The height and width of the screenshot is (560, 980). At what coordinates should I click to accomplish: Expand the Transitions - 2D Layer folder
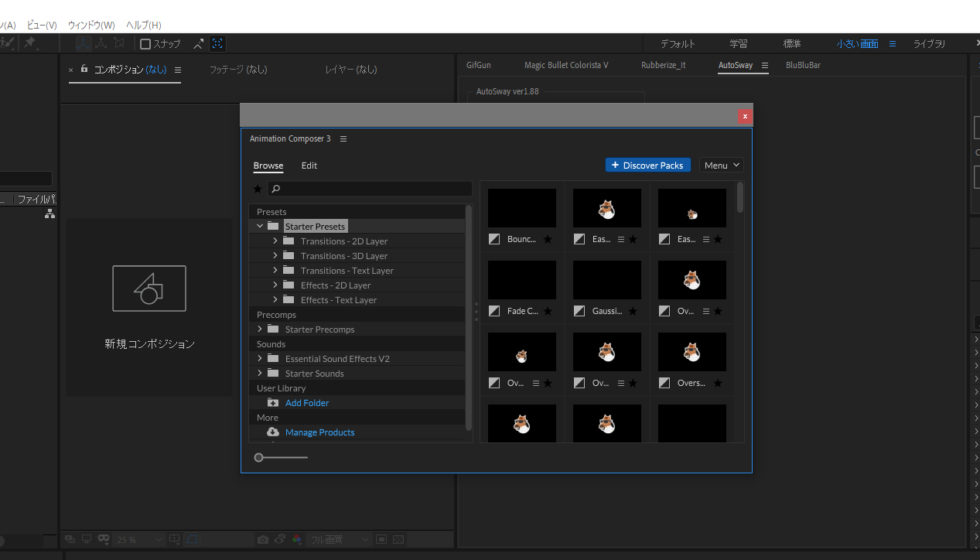[275, 241]
